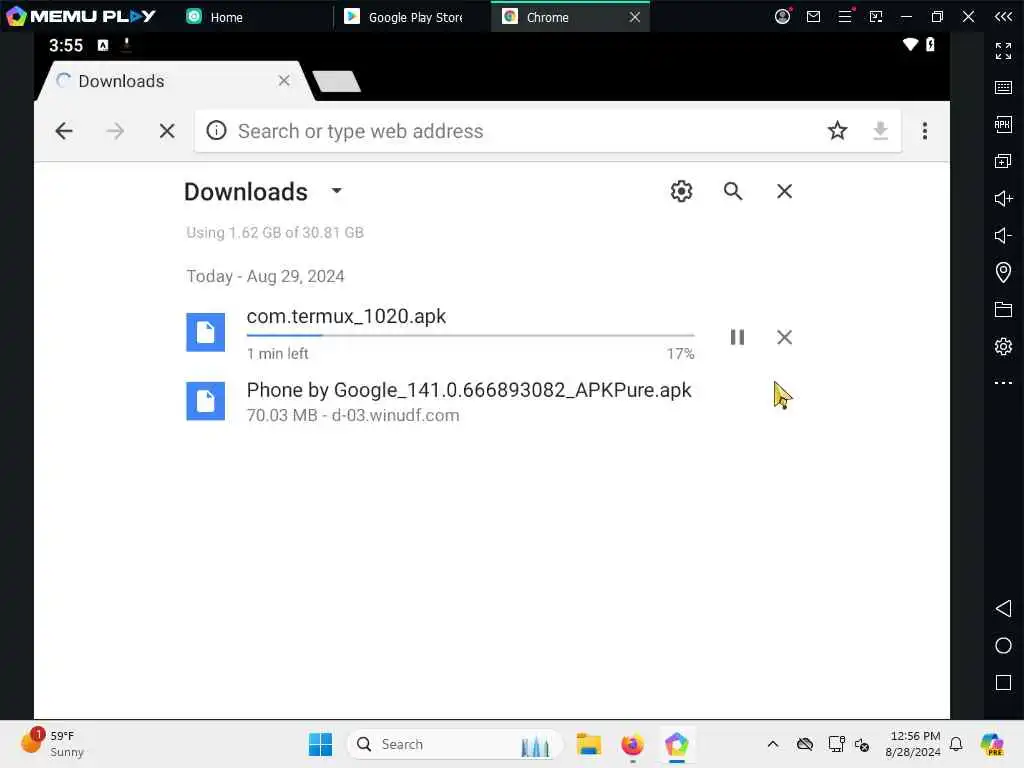Click the com.termux file icon
Image resolution: width=1024 pixels, height=768 pixels.
(x=206, y=332)
